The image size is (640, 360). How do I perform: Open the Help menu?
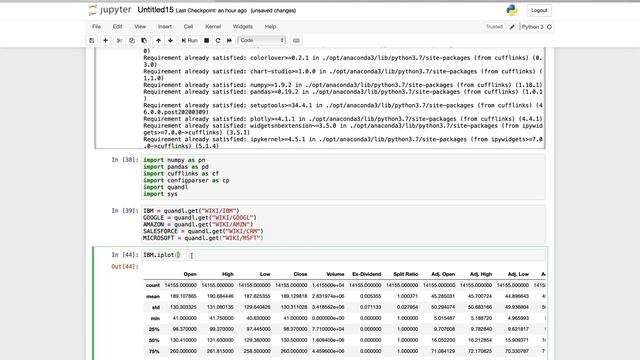click(271, 27)
